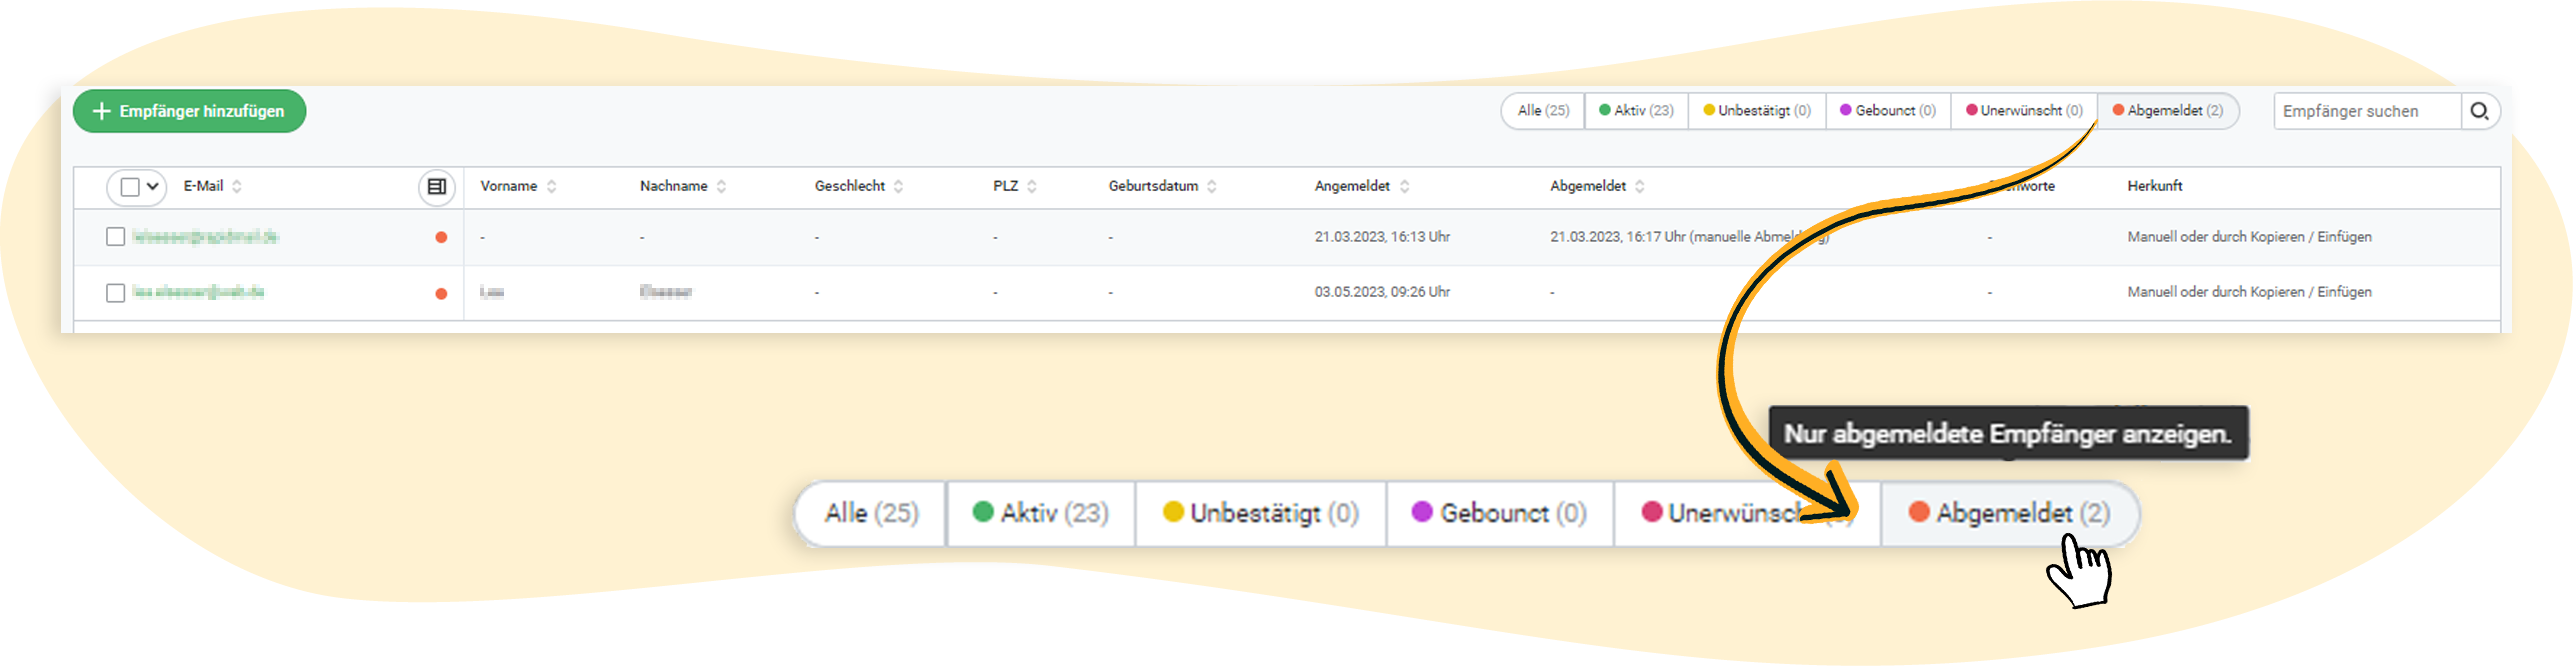Image resolution: width=2573 pixels, height=666 pixels.
Task: Sort by Nachname column arrows
Action: 721,187
